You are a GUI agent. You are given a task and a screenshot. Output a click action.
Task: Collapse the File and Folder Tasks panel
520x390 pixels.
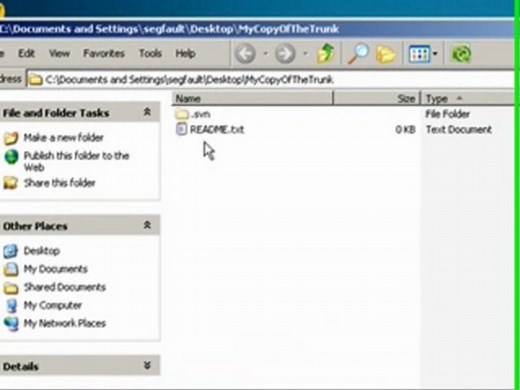coord(147,112)
